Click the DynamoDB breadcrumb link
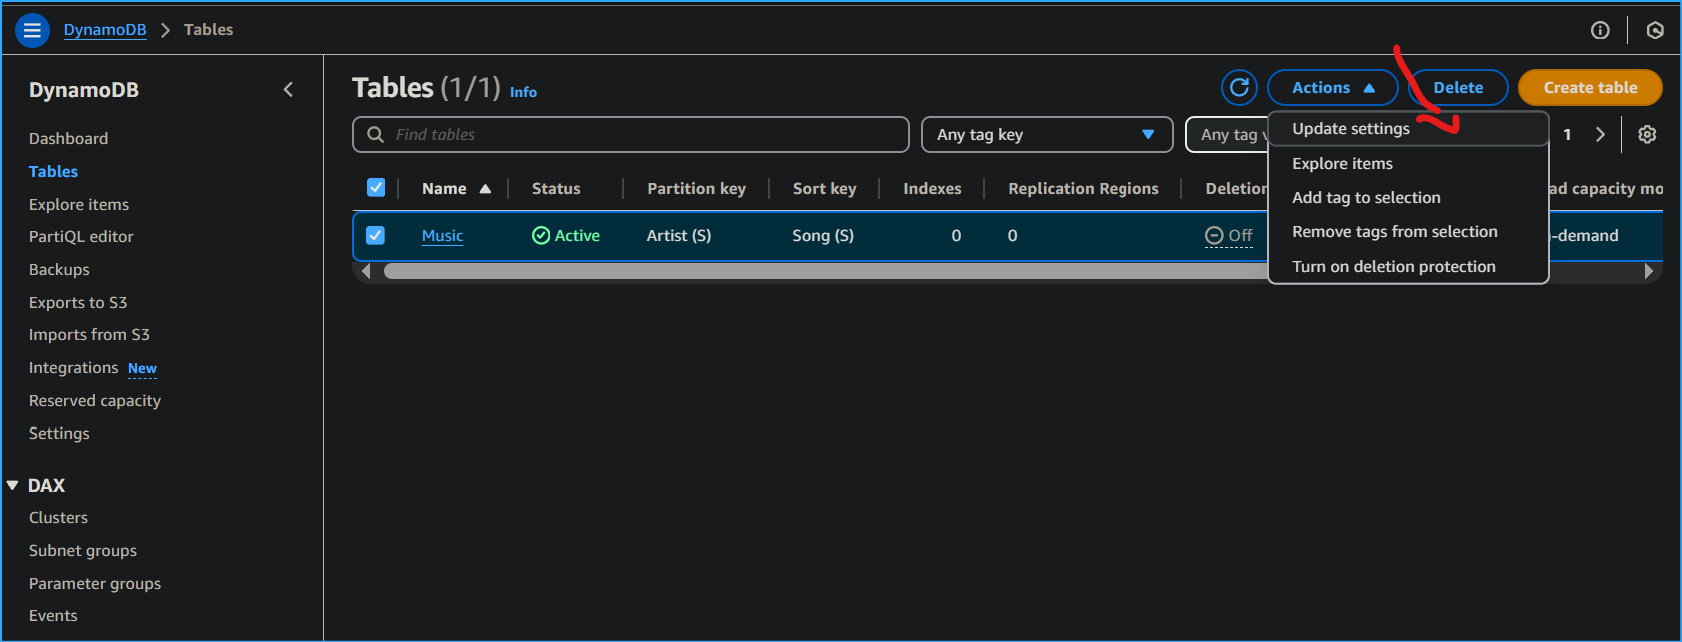Viewport: 1682px width, 642px height. coord(105,30)
